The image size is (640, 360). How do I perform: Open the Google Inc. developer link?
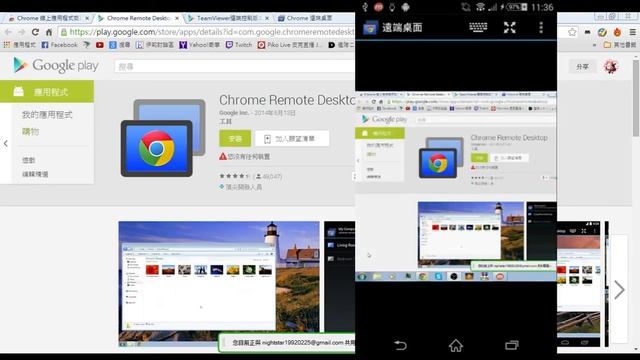pyautogui.click(x=233, y=113)
